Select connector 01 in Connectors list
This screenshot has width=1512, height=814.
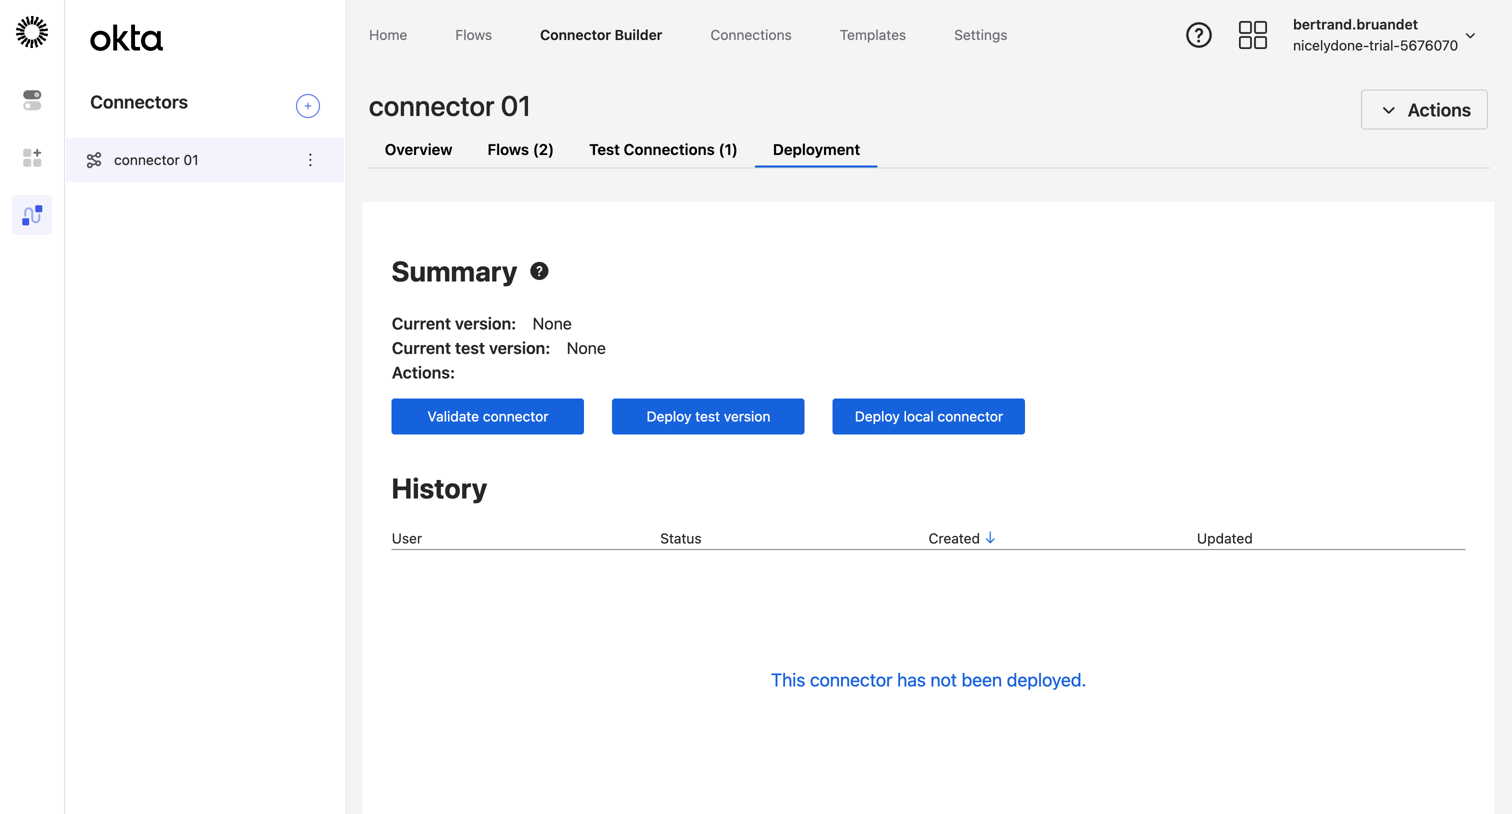tap(205, 160)
